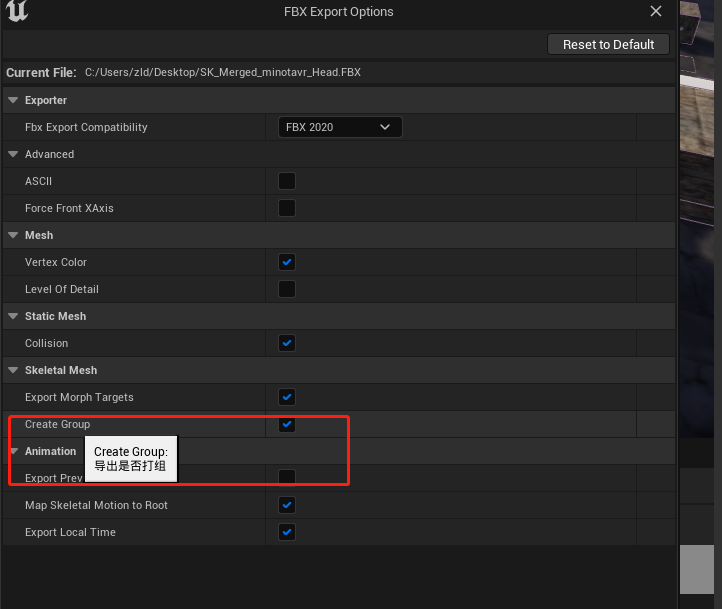Click the ASCII label
This screenshot has width=722, height=609.
pos(38,181)
